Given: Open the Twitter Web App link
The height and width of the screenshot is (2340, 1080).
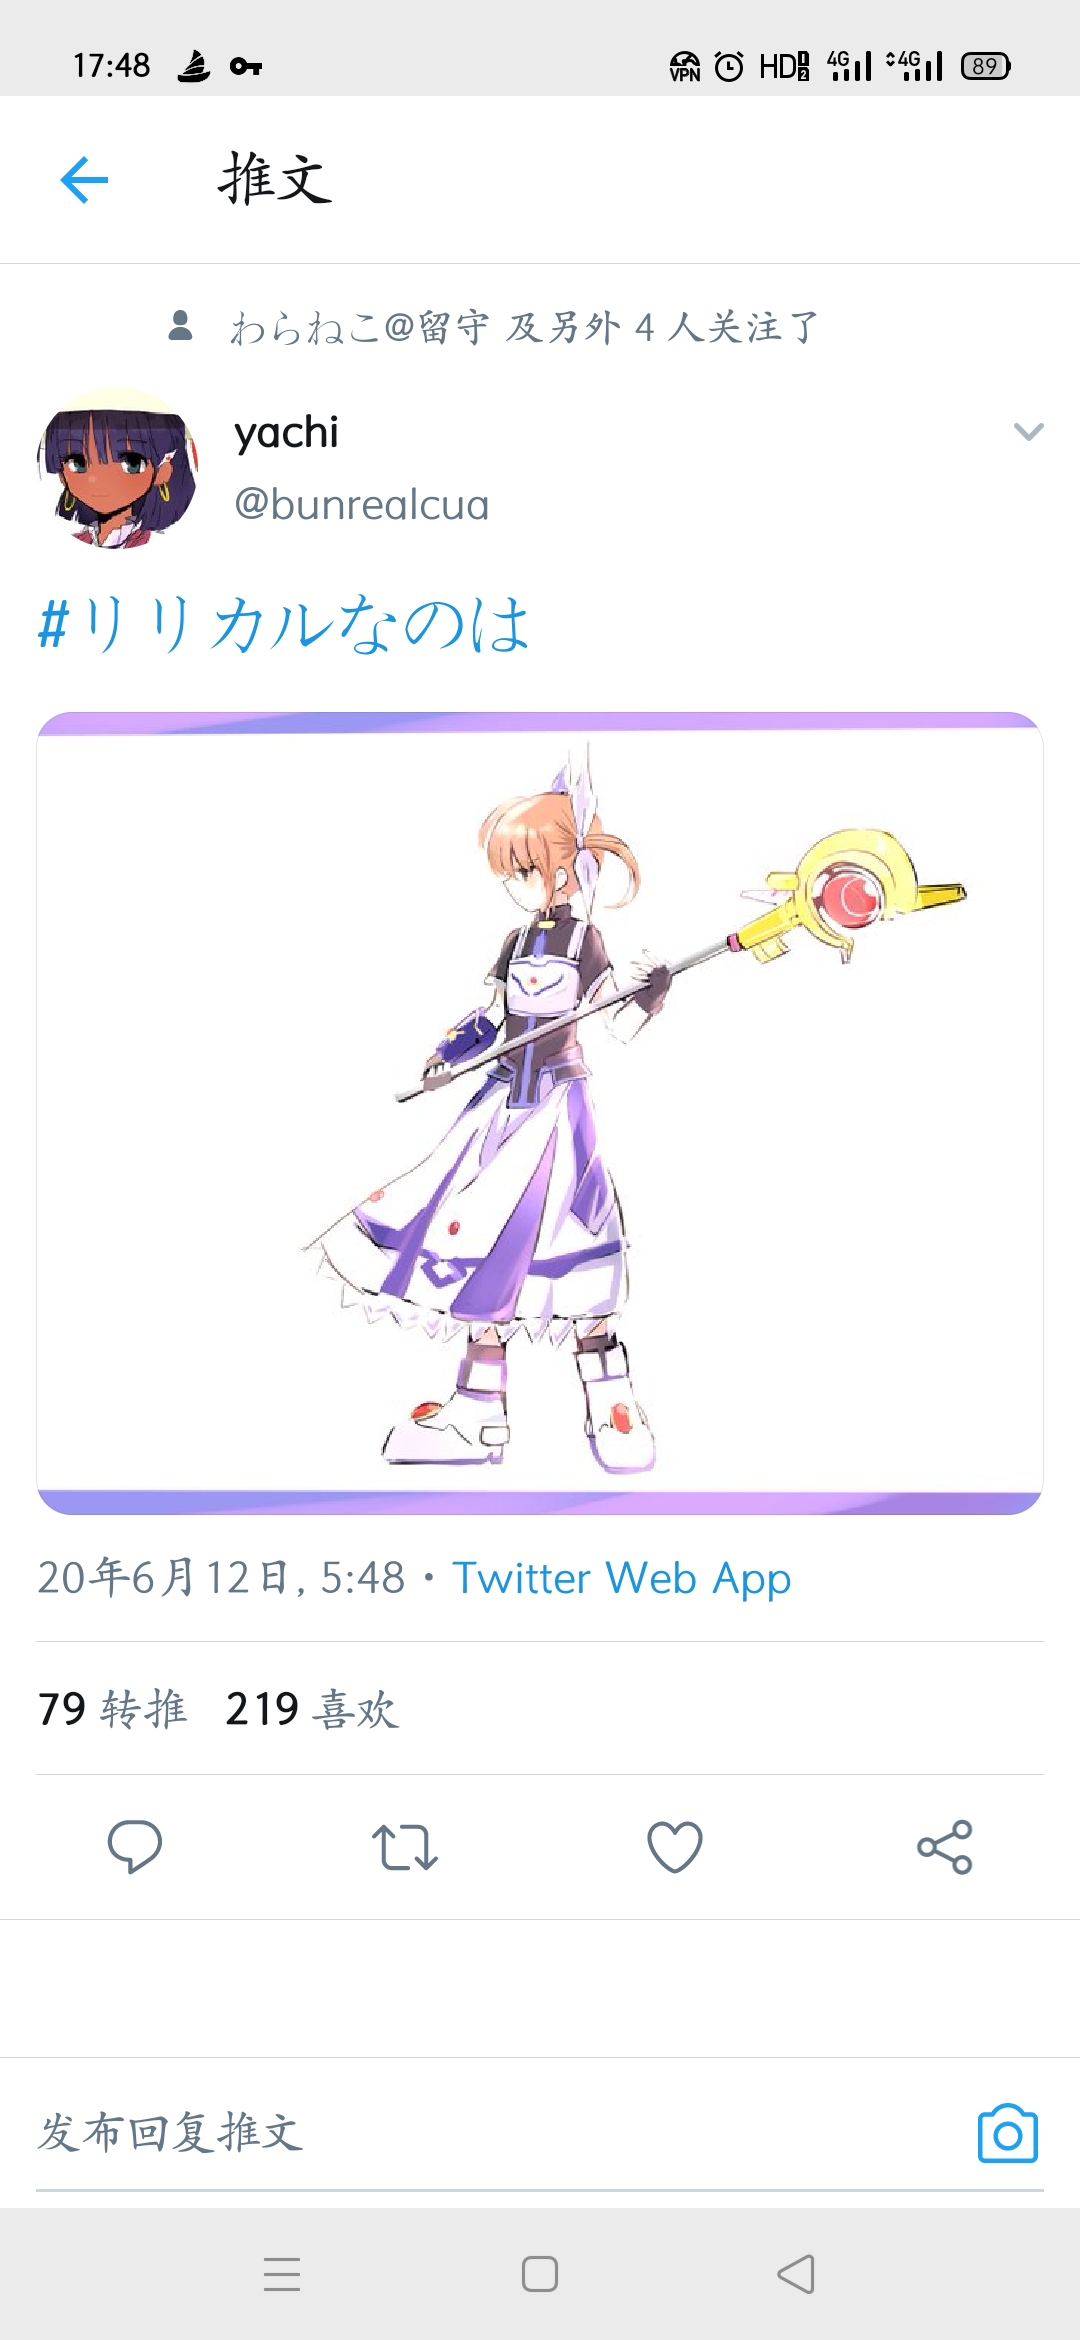Looking at the screenshot, I should pos(622,1578).
